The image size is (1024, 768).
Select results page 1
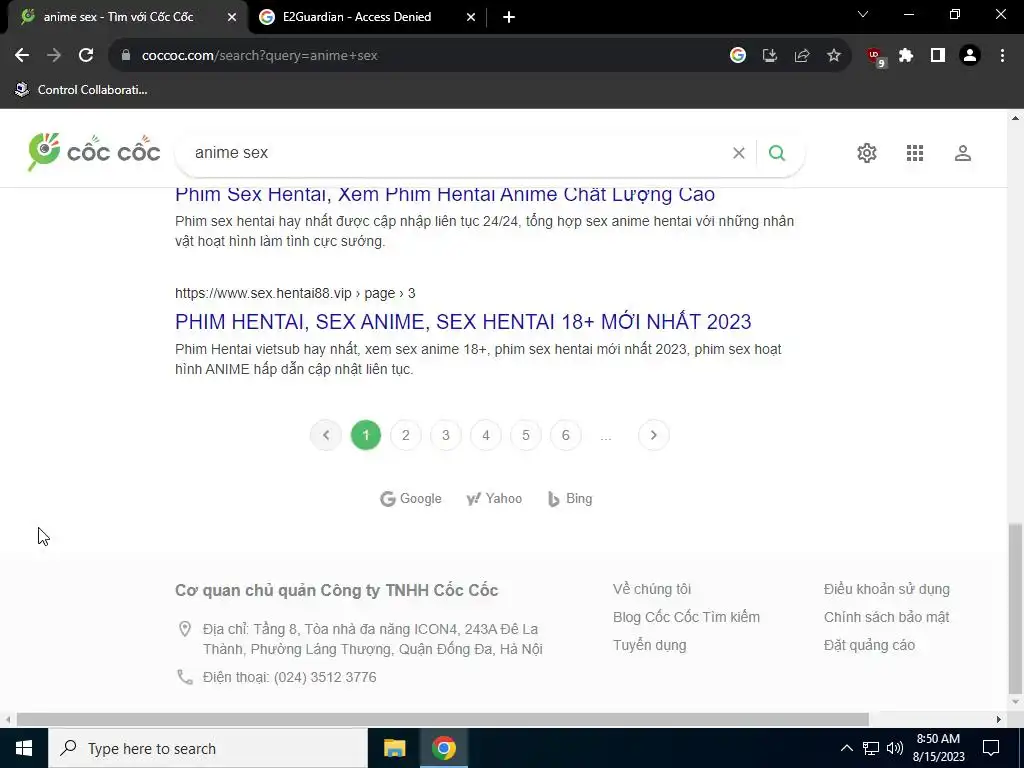(x=366, y=435)
